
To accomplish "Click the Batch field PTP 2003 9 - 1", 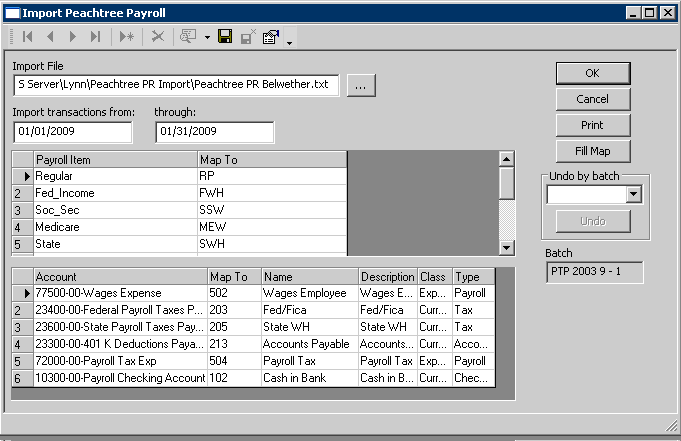I will click(x=594, y=272).
